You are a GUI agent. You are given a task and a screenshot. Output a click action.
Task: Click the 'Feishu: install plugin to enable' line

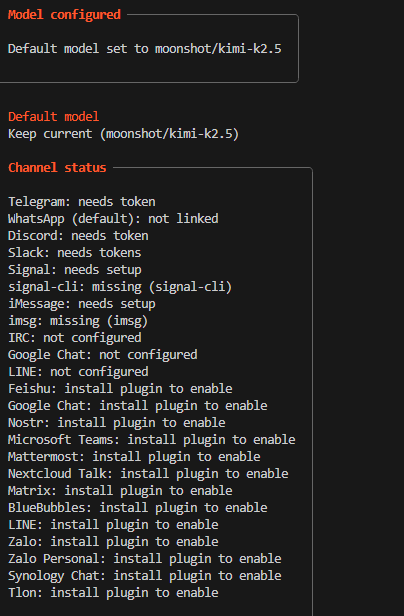120,389
